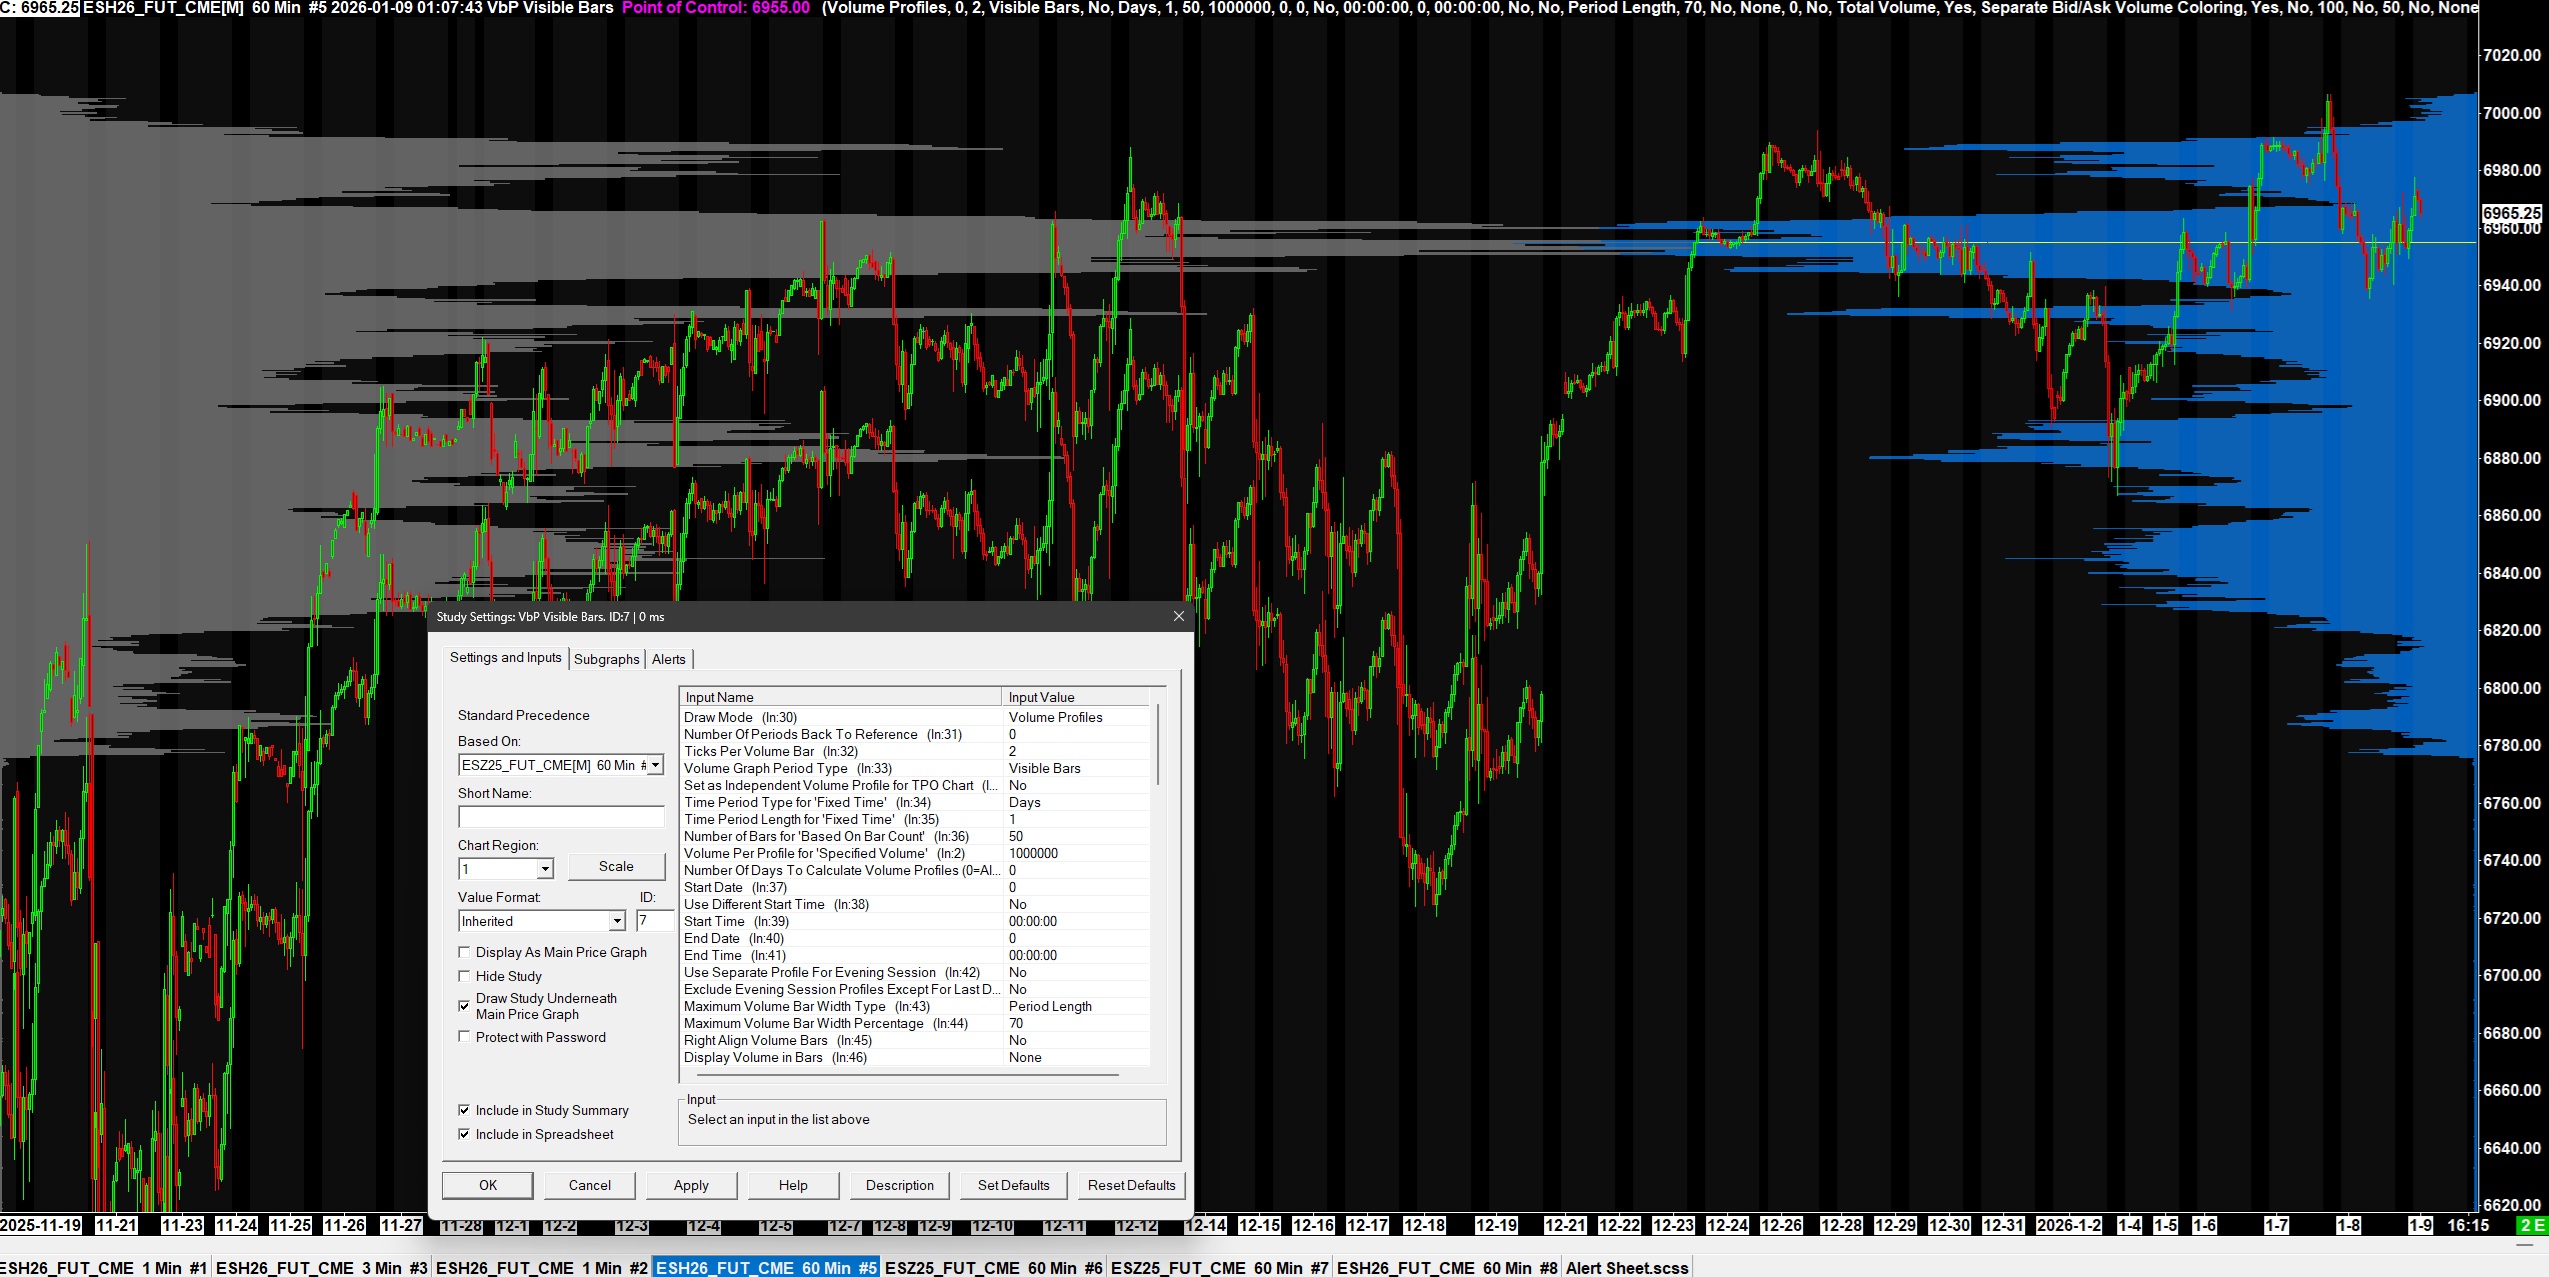Expand the Chart Region dropdown
Image resolution: width=2549 pixels, height=1277 pixels.
(x=544, y=869)
